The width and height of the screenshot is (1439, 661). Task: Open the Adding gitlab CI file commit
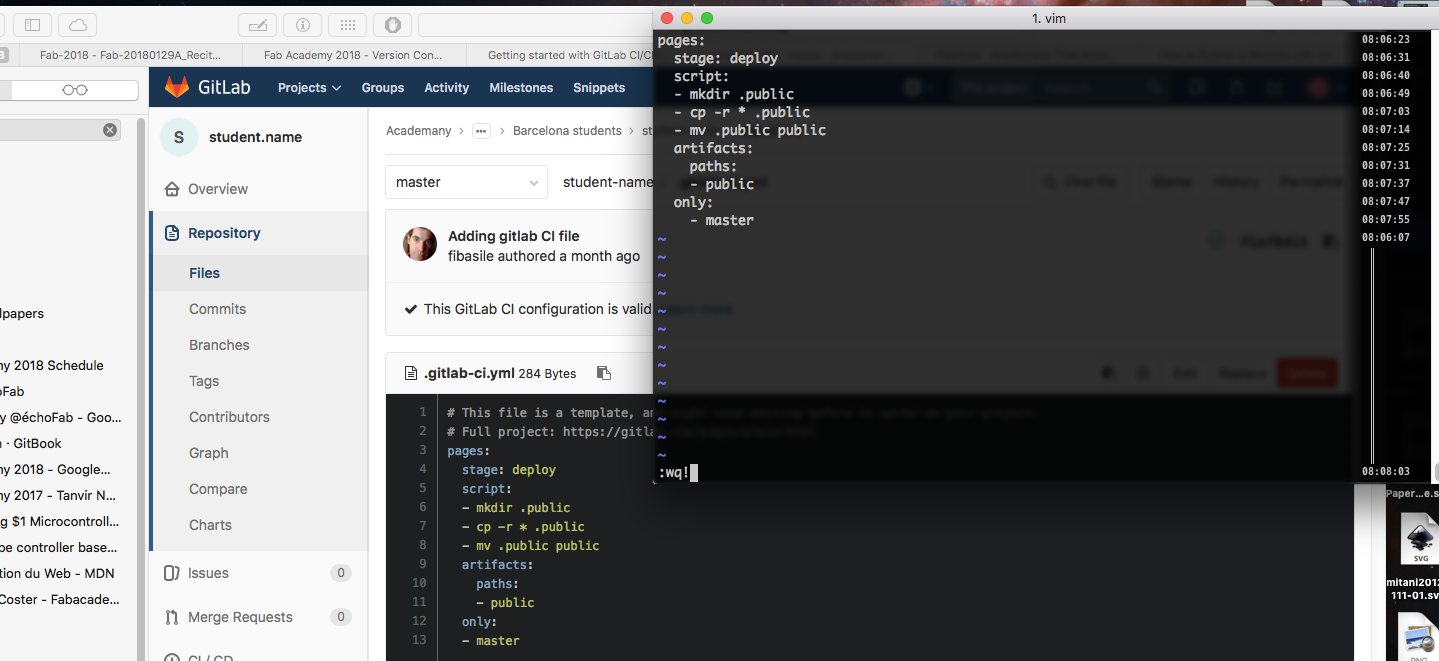point(513,236)
